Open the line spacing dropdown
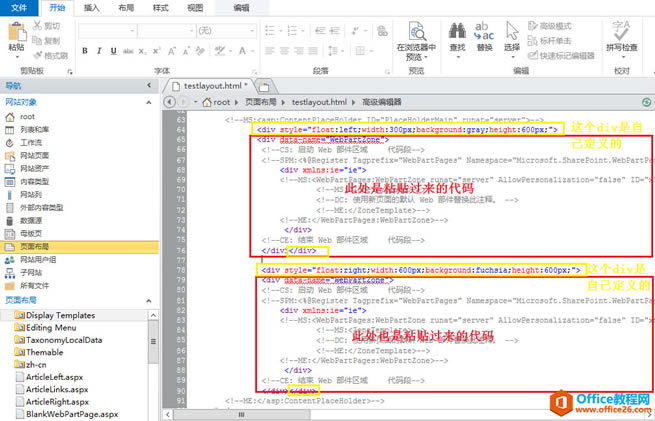The height and width of the screenshot is (421, 655). coord(334,51)
